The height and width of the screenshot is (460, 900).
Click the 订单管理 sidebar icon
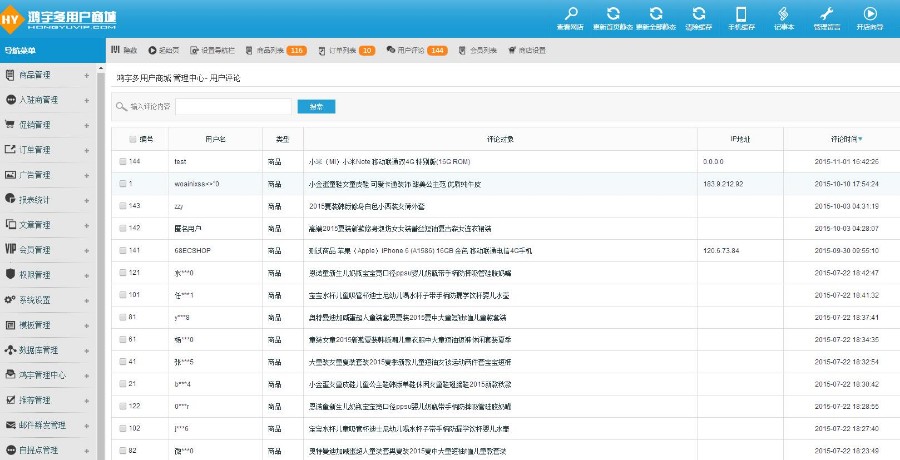[x=10, y=149]
